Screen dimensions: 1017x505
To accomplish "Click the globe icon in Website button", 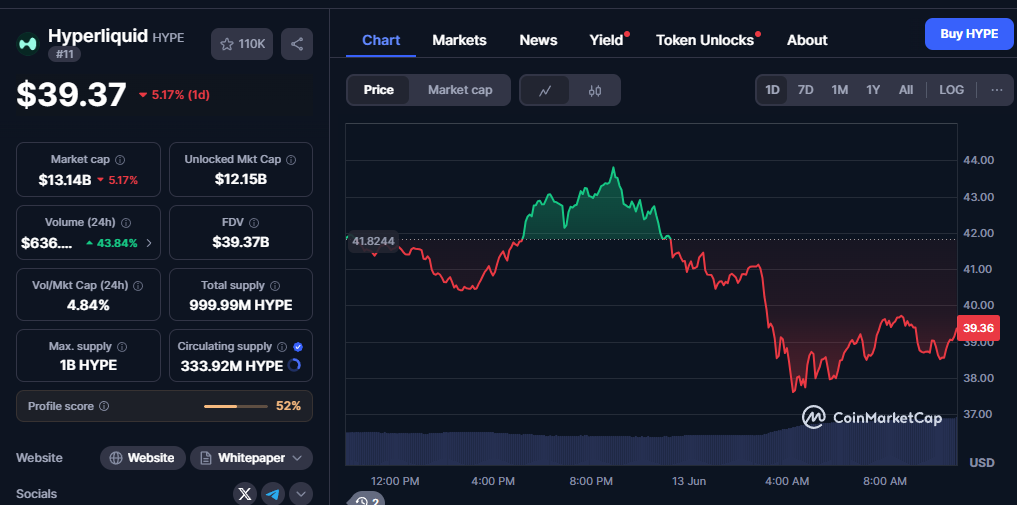I will coord(116,458).
